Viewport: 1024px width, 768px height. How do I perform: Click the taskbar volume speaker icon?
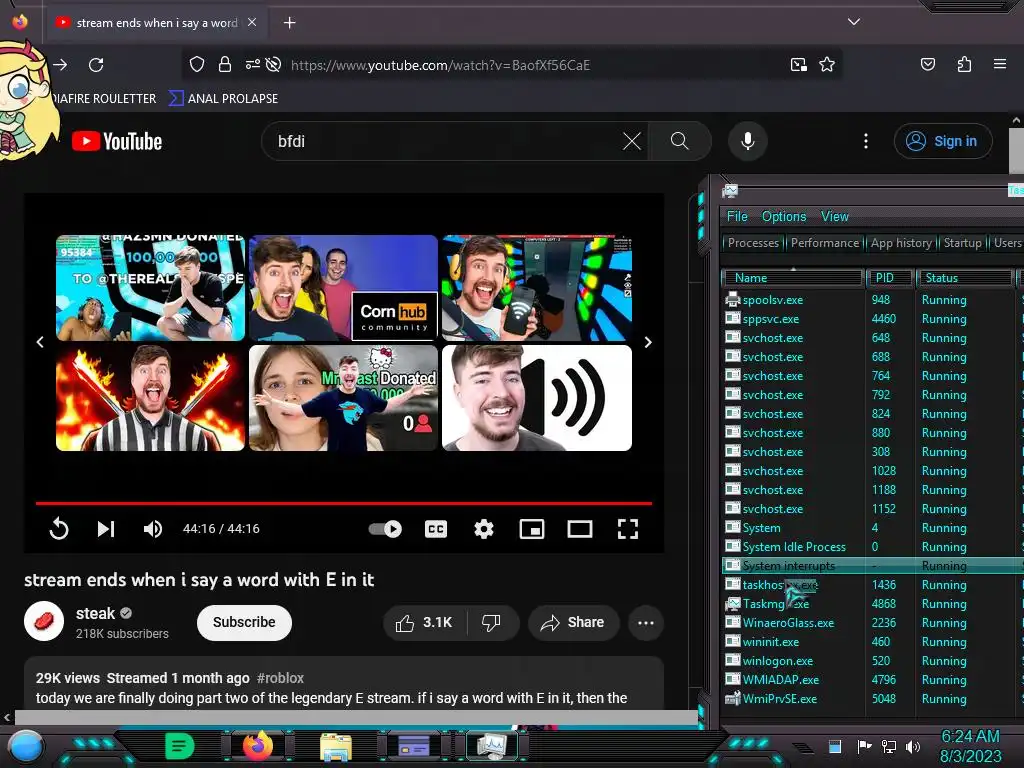point(912,746)
